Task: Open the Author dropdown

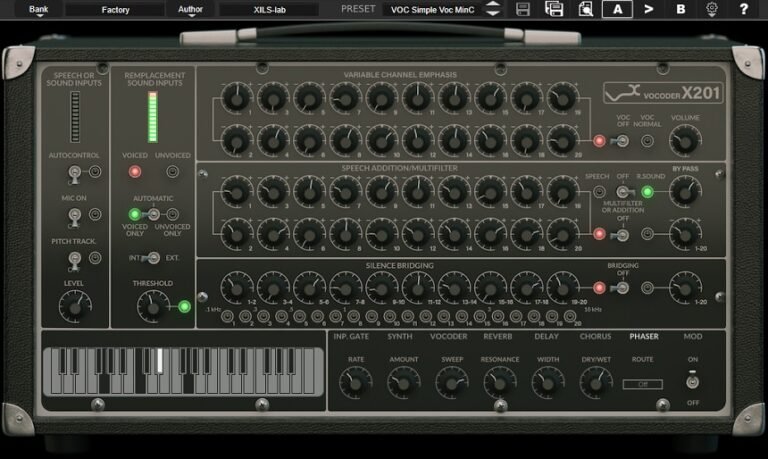Action: [x=191, y=9]
